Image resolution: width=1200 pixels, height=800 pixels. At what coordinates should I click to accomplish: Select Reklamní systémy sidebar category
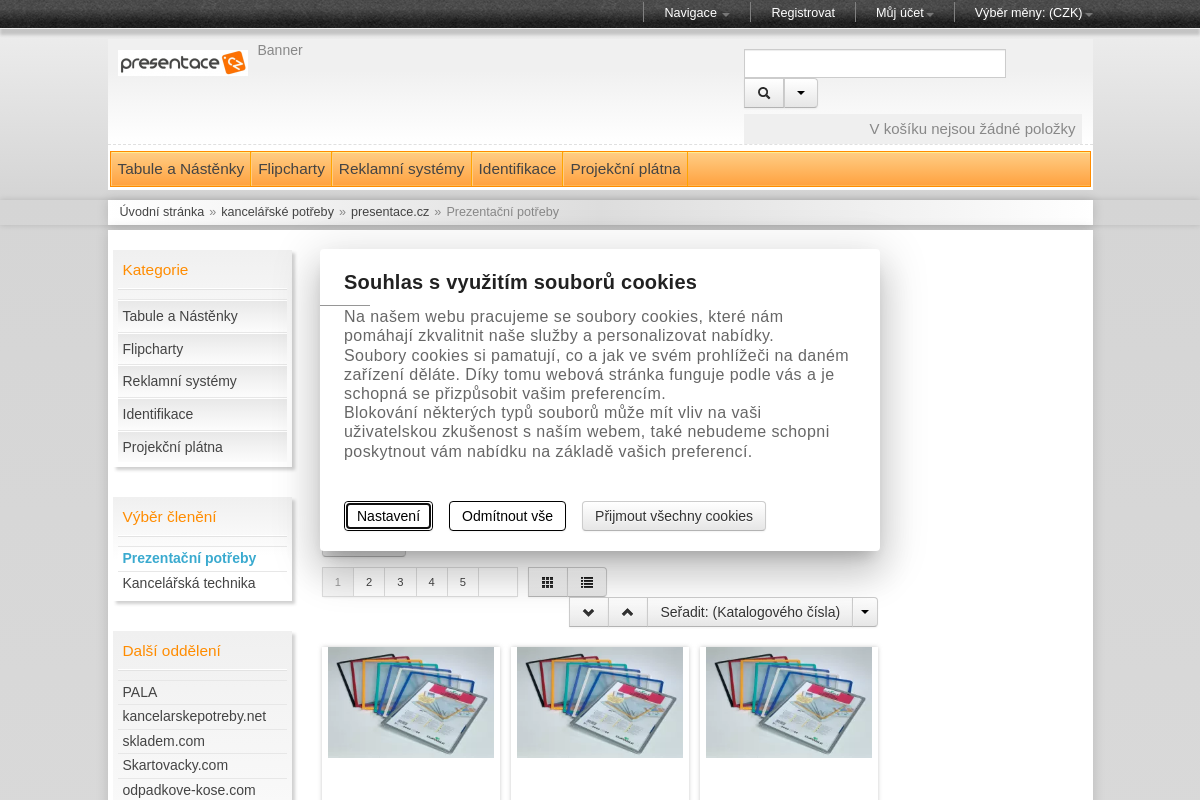click(202, 381)
